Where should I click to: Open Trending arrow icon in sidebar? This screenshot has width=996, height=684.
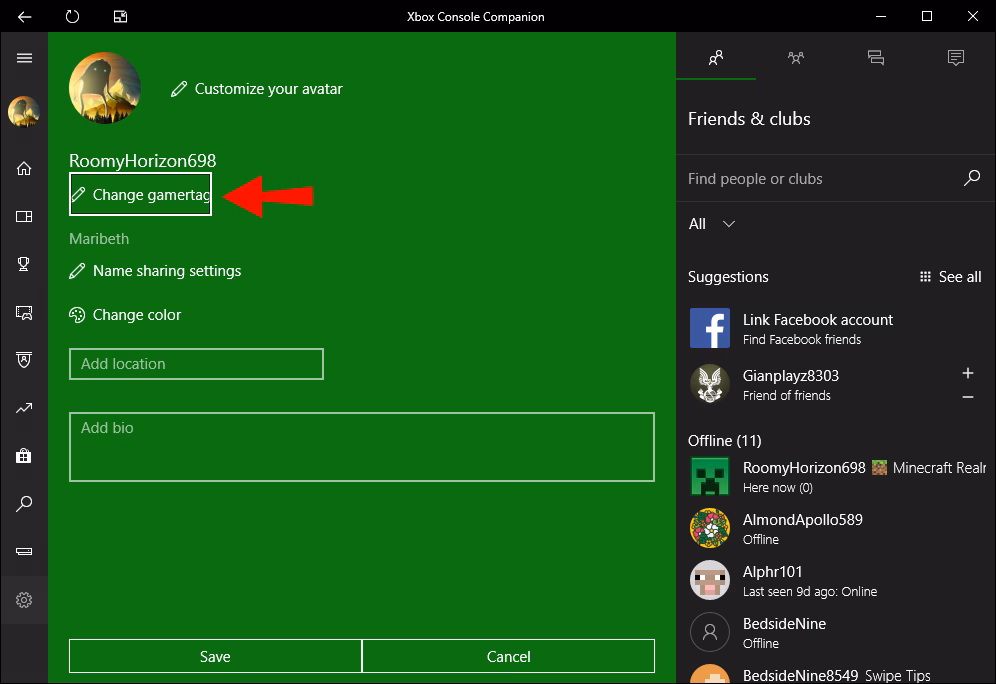(x=24, y=408)
